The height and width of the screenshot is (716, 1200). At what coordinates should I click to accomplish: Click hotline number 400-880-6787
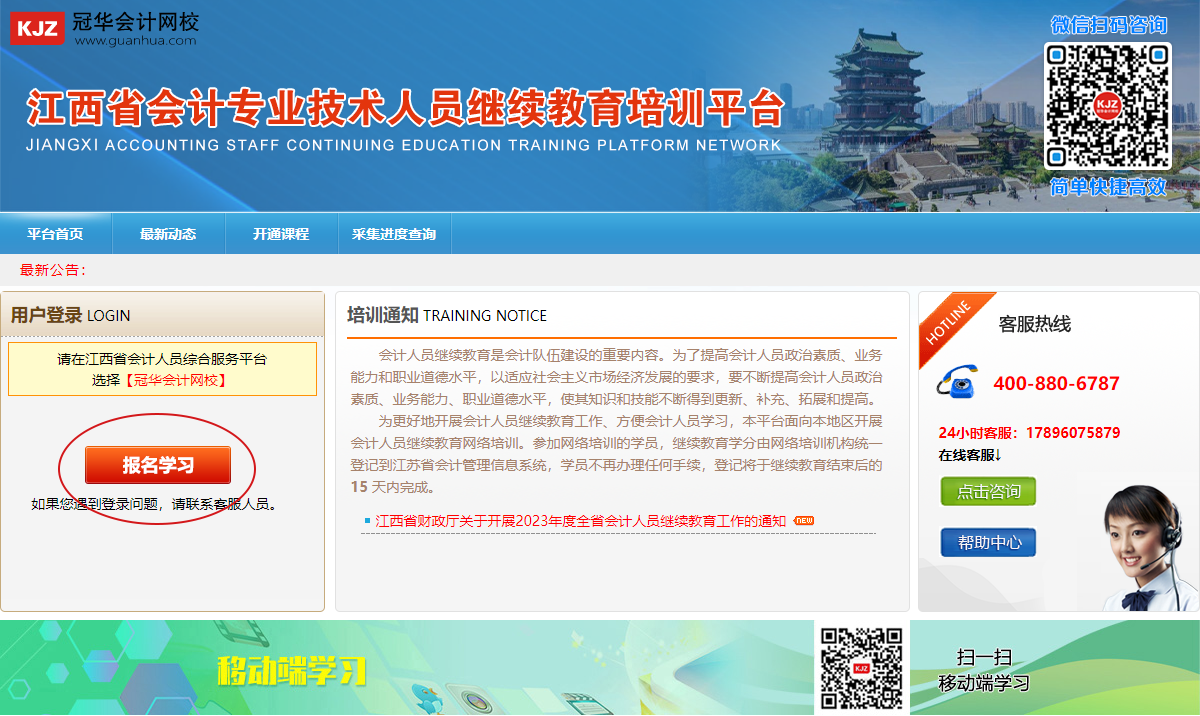coord(1056,384)
